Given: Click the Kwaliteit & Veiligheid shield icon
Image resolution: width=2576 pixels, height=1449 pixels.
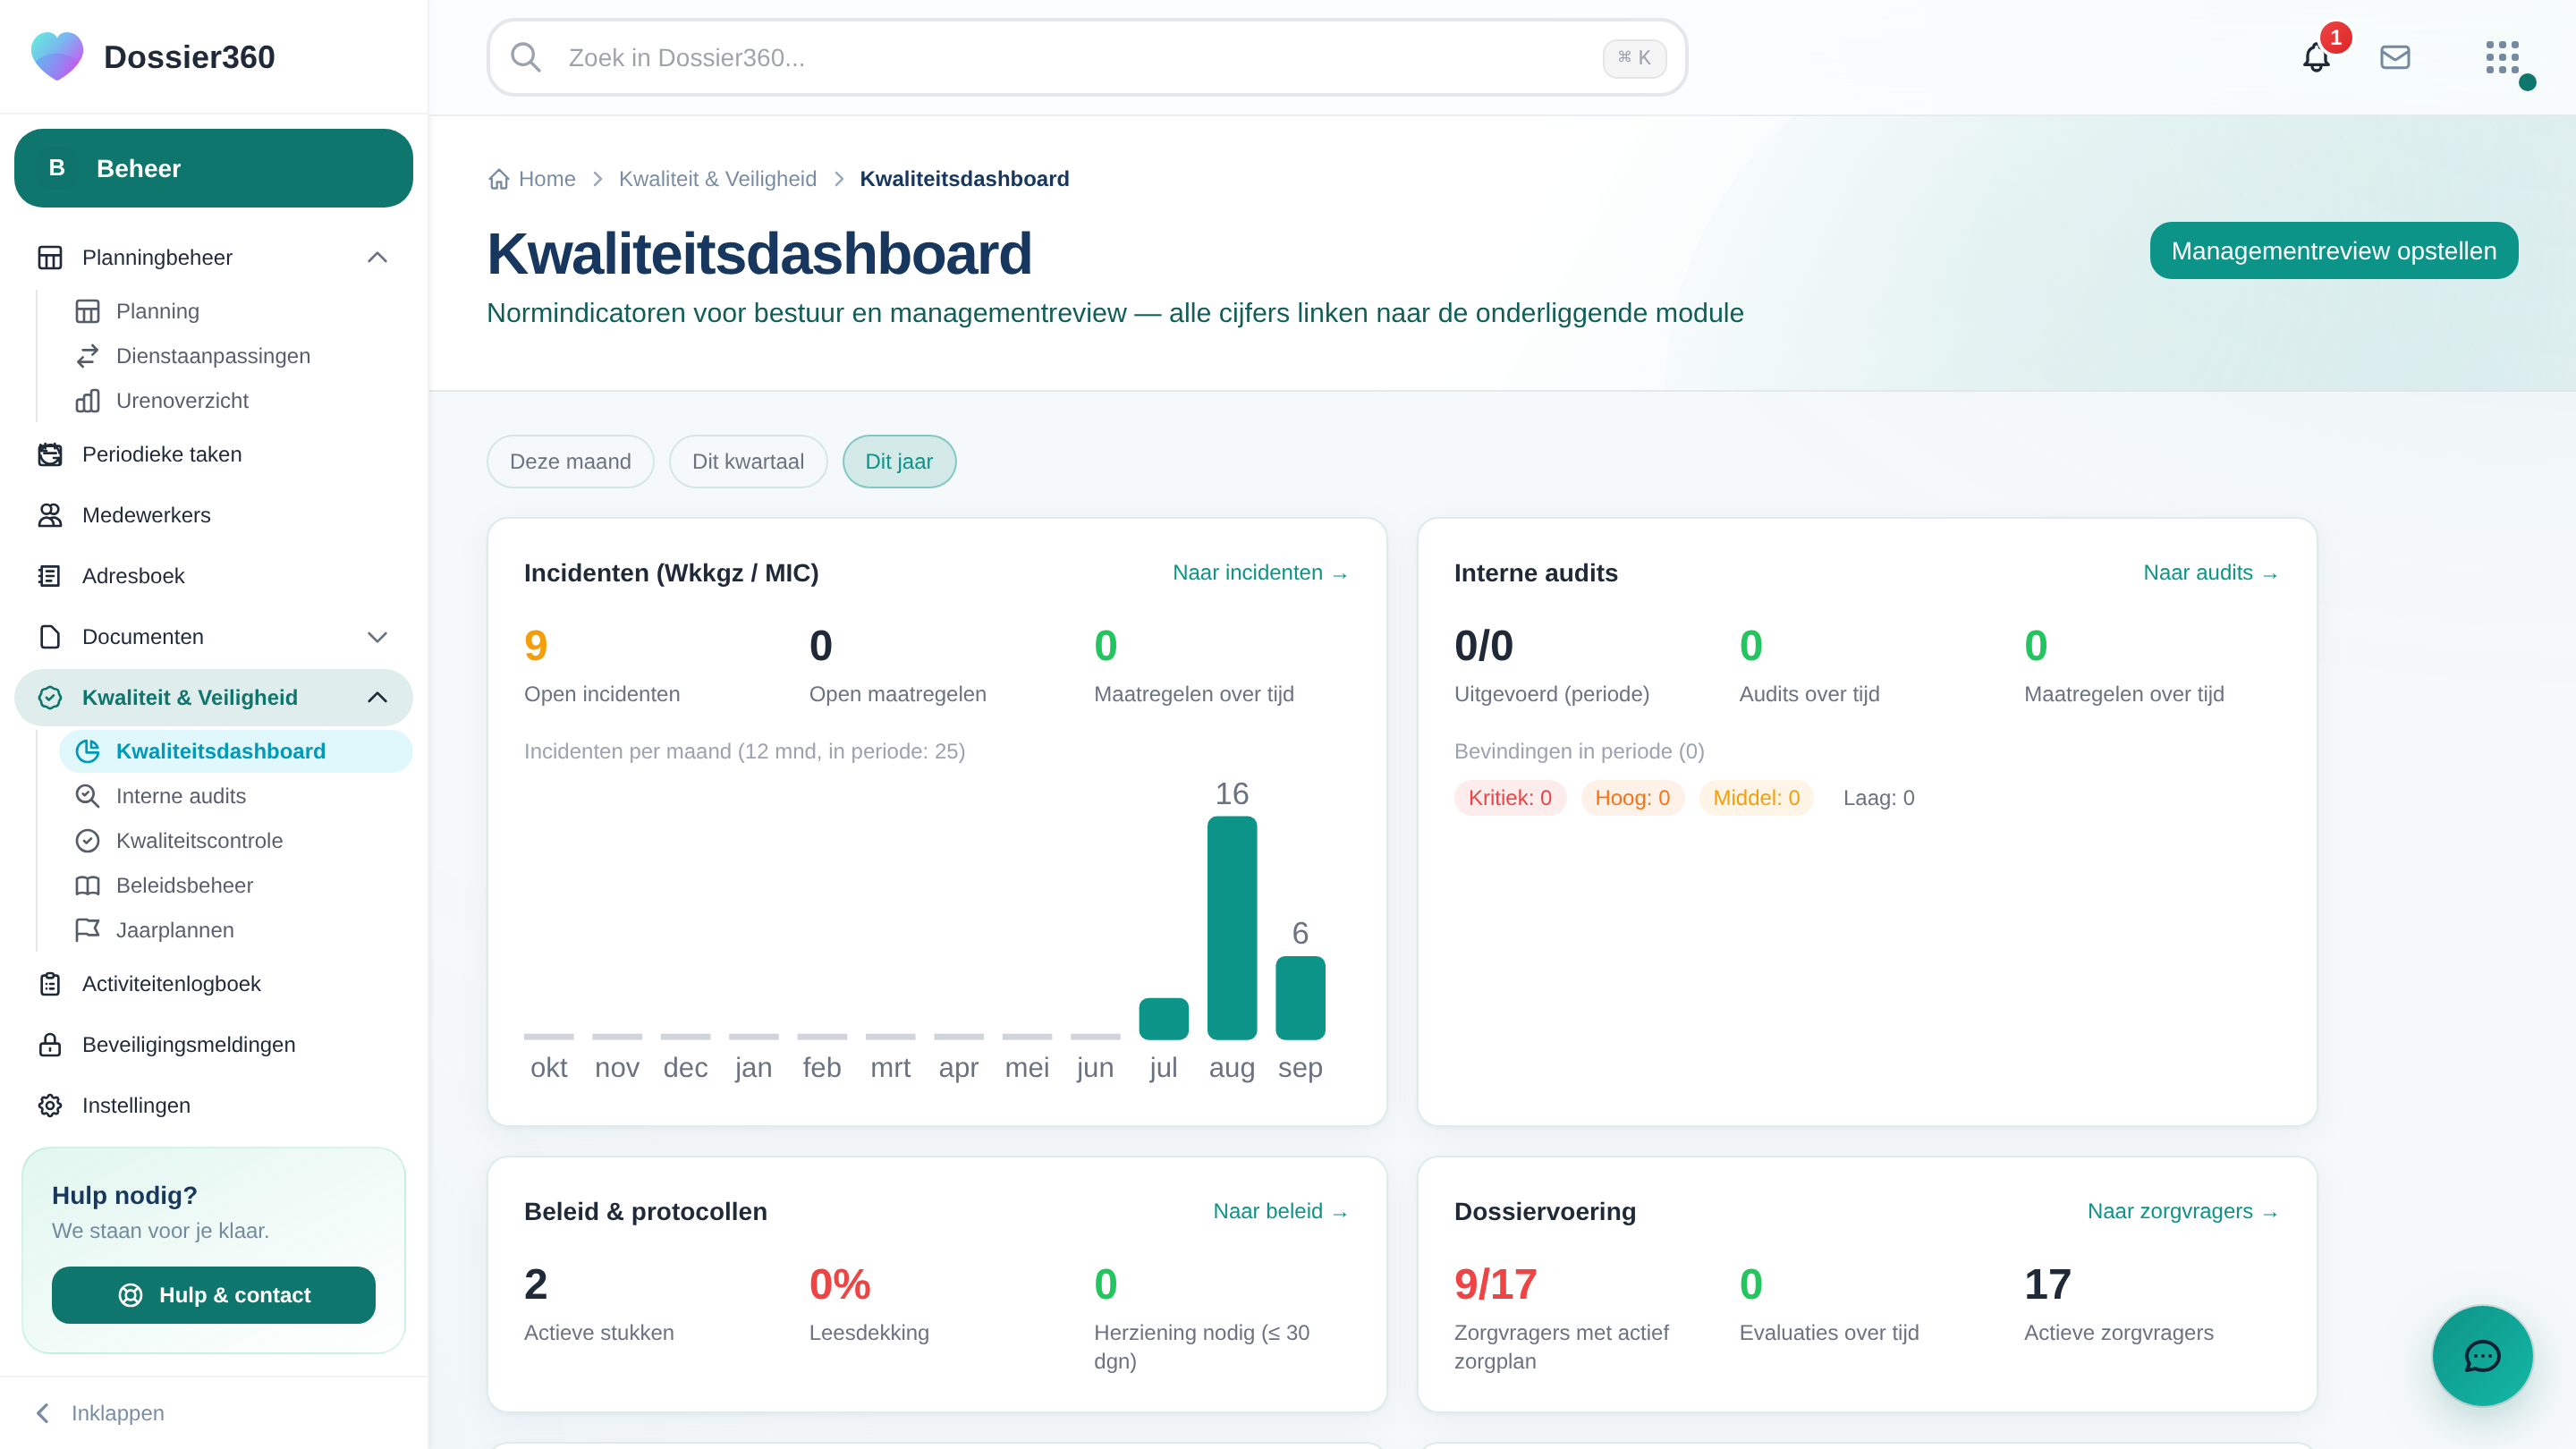Looking at the screenshot, I should 50,698.
